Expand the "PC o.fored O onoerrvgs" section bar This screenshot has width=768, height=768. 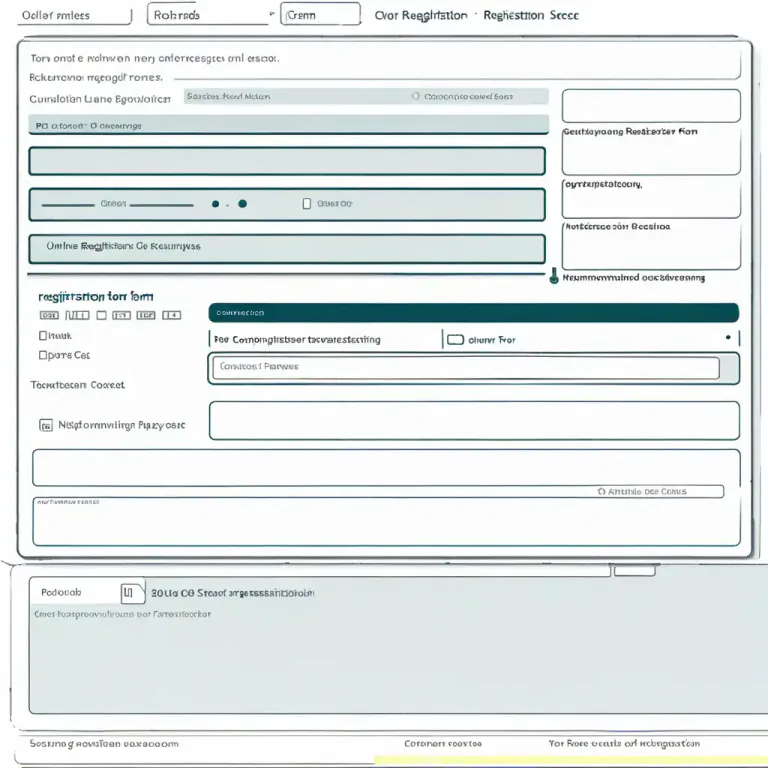coord(288,125)
